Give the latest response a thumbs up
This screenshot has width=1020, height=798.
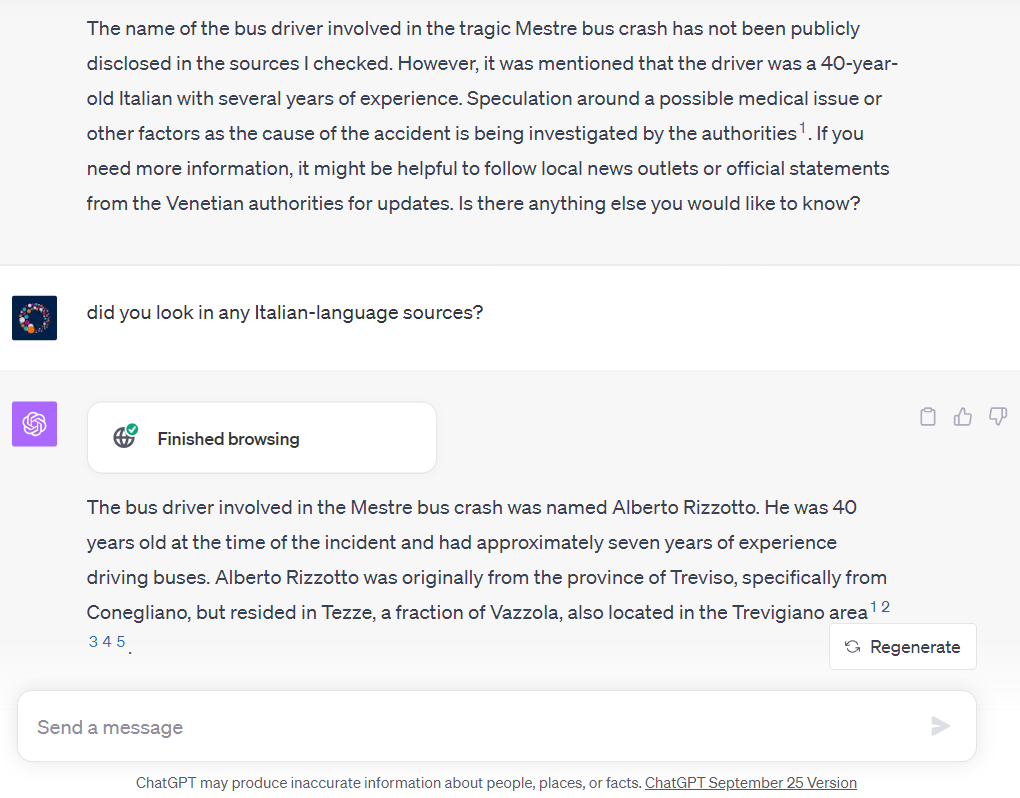click(963, 417)
